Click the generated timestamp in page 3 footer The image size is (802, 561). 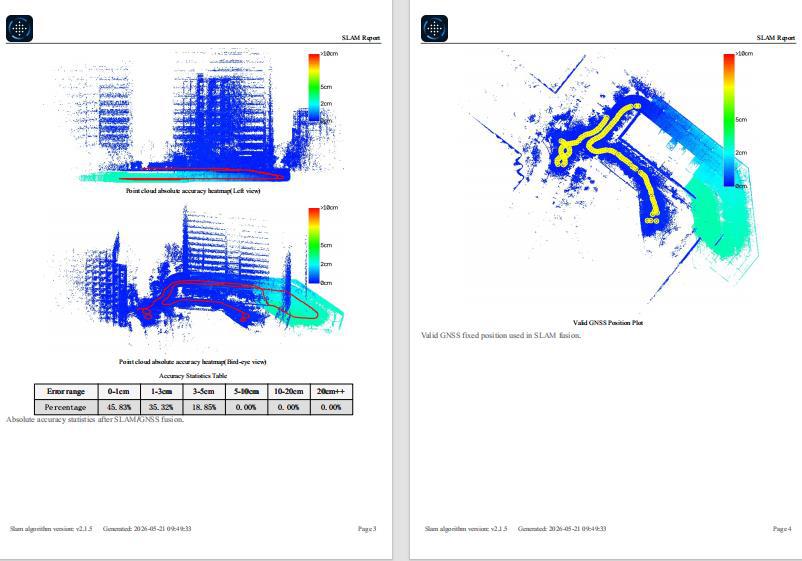[x=147, y=529]
